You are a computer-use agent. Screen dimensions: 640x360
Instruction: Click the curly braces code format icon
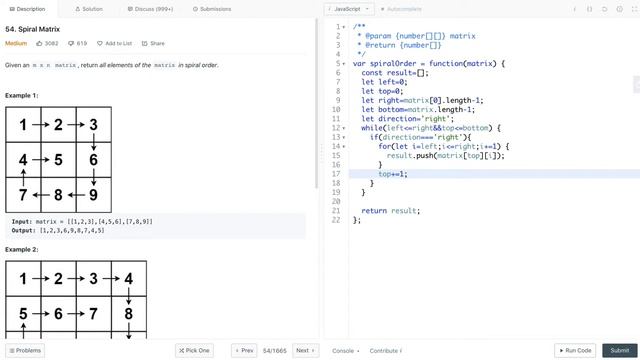(x=589, y=9)
